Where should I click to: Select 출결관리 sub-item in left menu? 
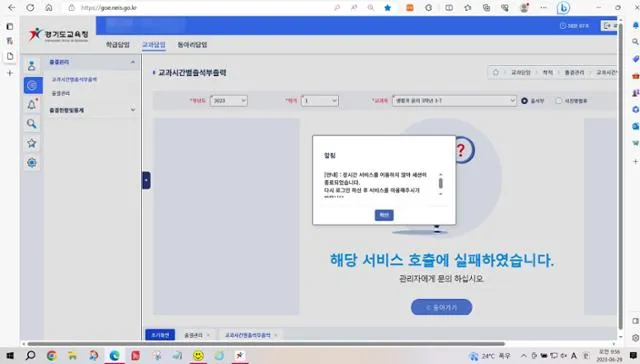click(60, 93)
